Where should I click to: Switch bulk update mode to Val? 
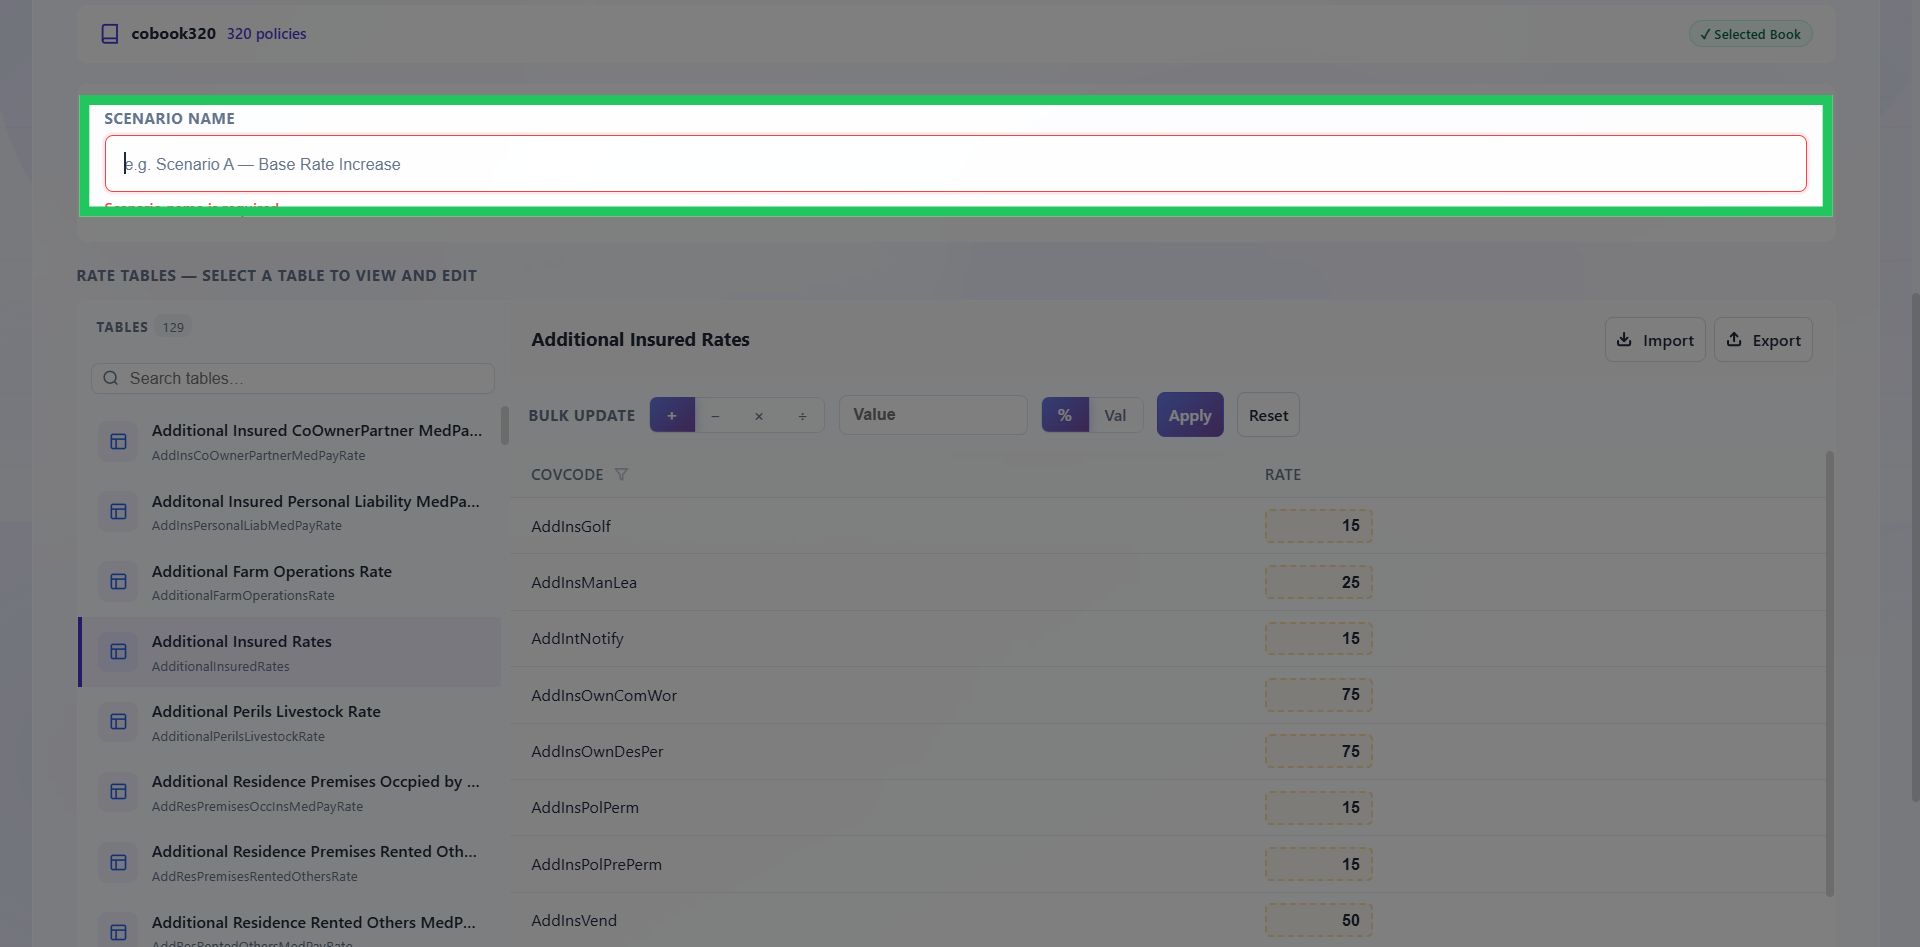click(x=1115, y=415)
